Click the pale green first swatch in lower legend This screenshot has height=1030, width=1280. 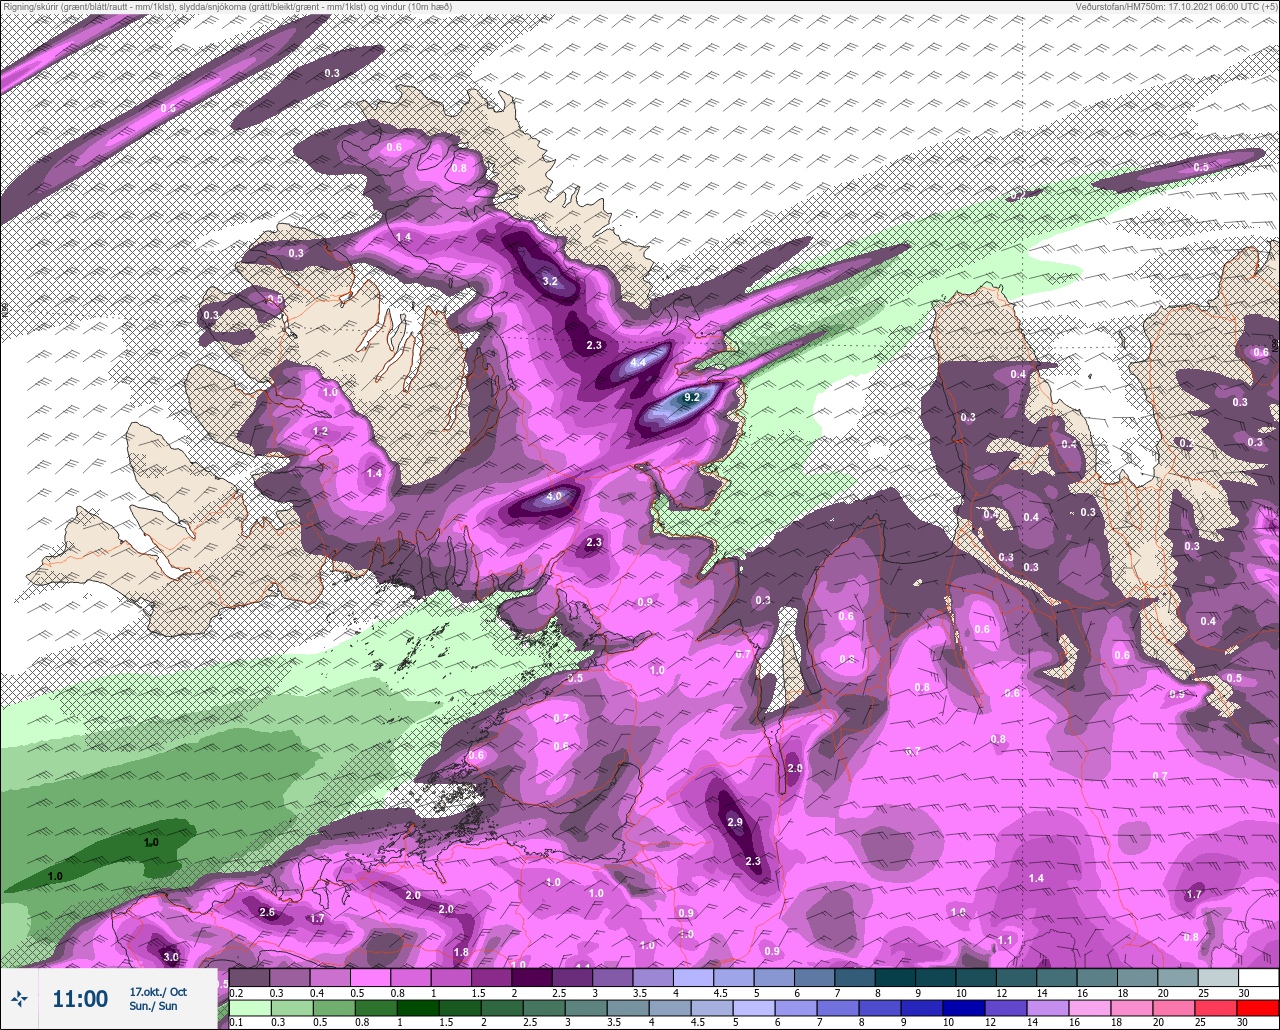(x=249, y=1007)
